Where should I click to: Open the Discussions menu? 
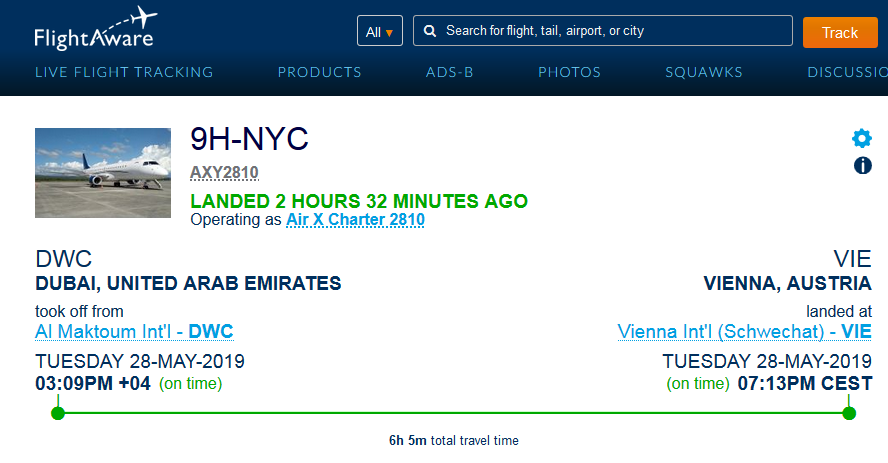pos(847,72)
